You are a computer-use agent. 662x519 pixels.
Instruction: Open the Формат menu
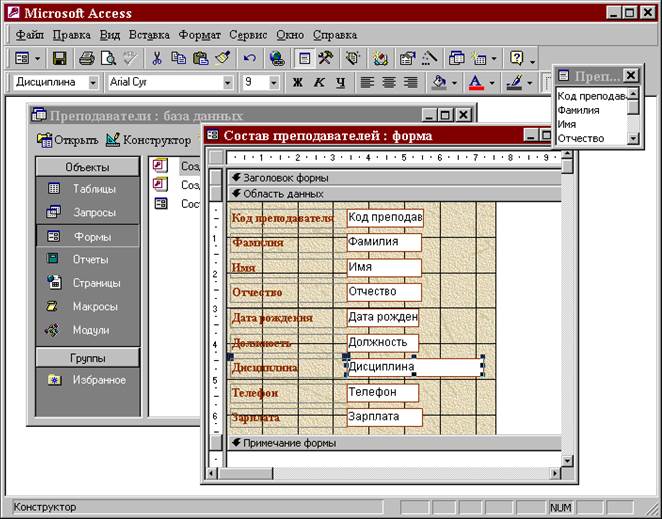tap(199, 35)
